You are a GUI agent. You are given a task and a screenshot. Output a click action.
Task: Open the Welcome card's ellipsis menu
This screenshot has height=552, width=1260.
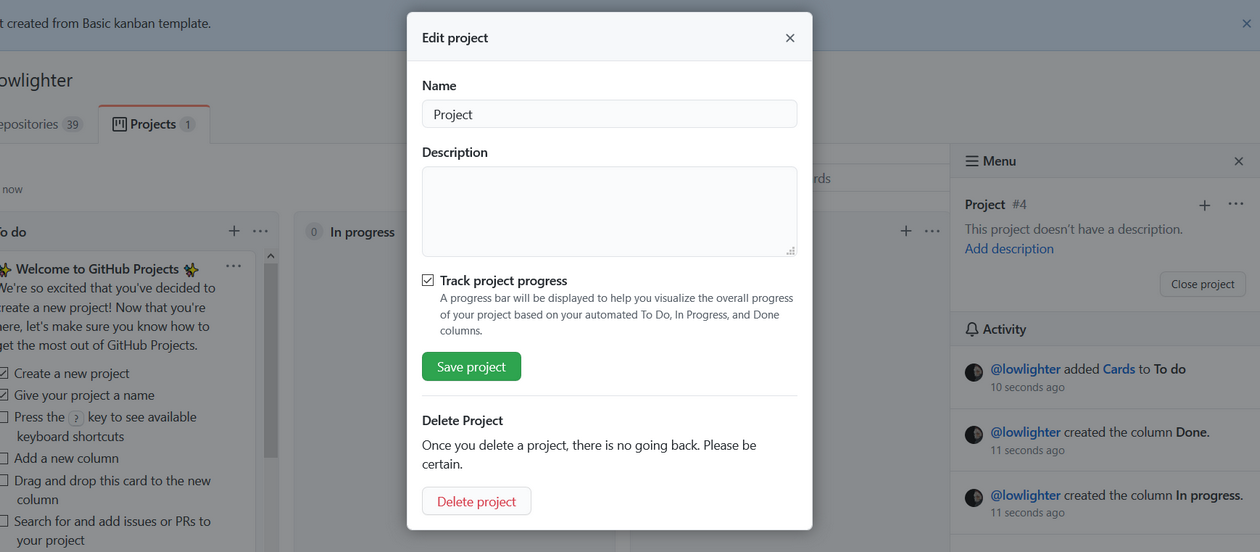point(234,266)
